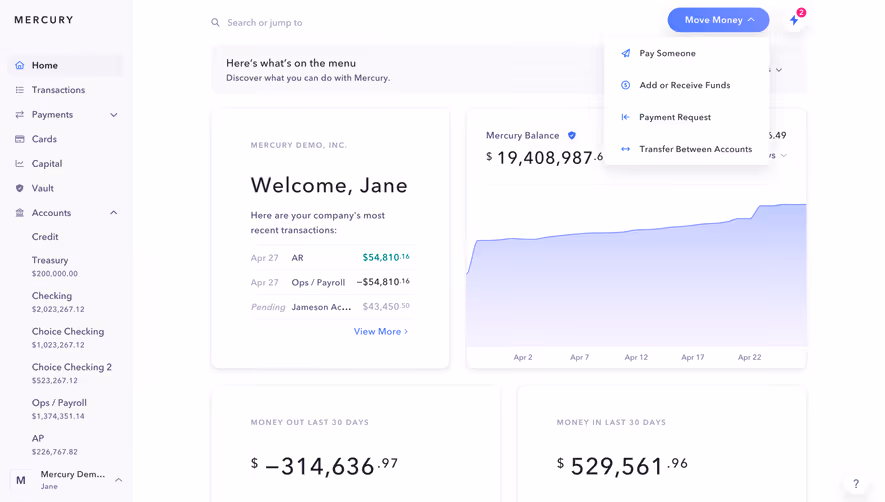Collapse the Accounts section chevron

[113, 213]
